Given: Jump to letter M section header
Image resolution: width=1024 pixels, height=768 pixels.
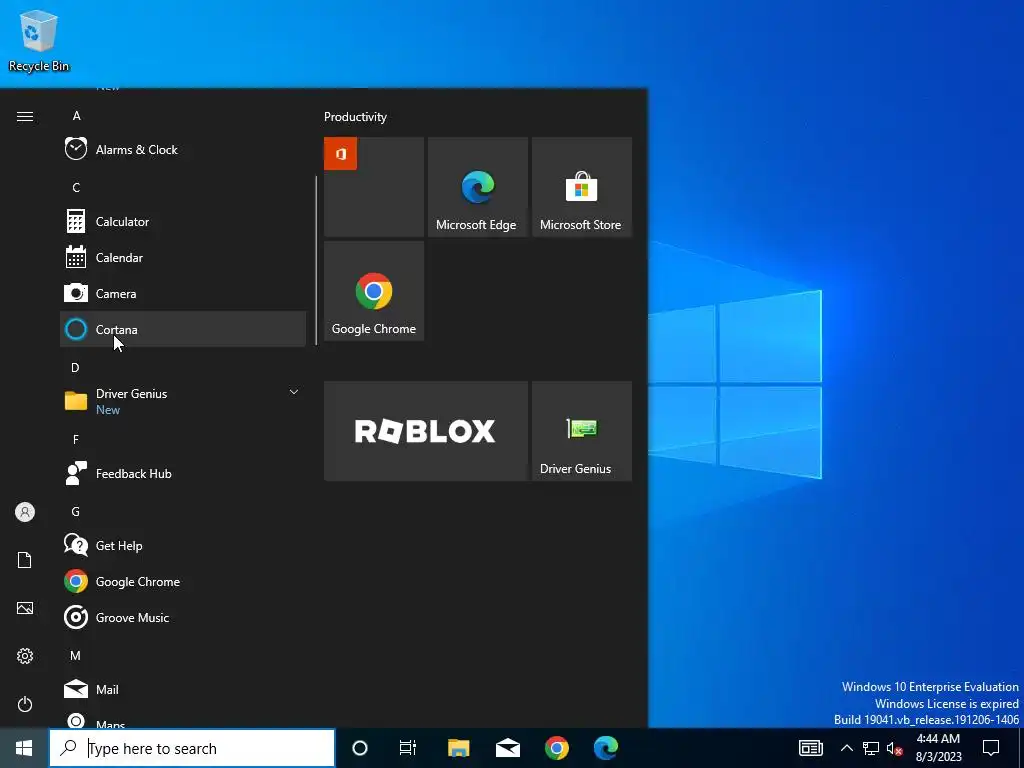Looking at the screenshot, I should (x=75, y=655).
